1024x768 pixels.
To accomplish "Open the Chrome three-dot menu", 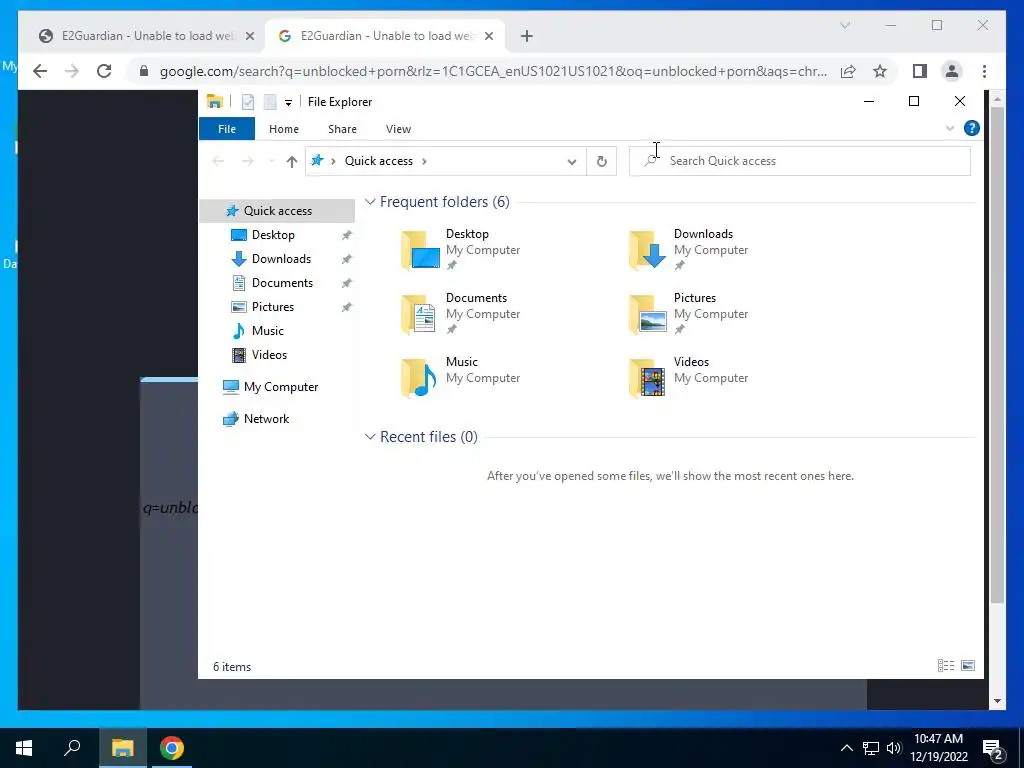I will [984, 71].
